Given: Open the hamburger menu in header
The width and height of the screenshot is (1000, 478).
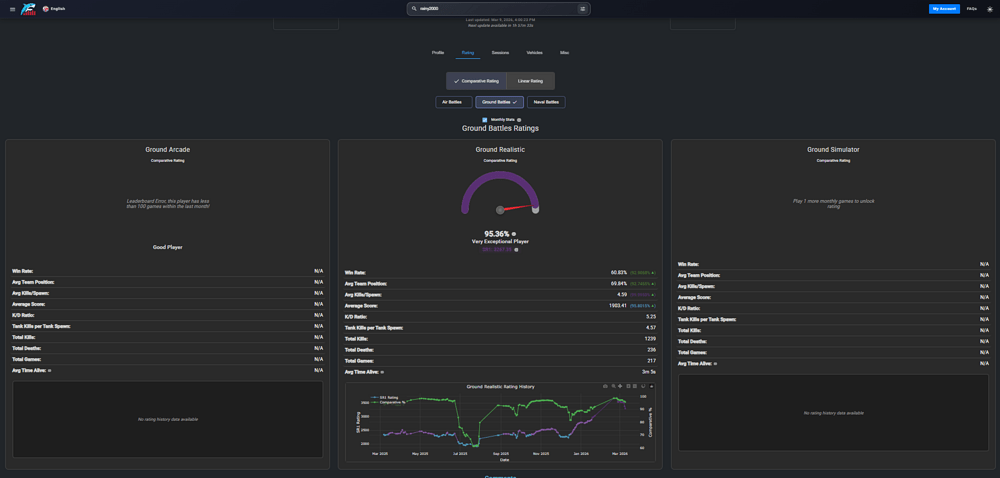Looking at the screenshot, I should (12, 9).
